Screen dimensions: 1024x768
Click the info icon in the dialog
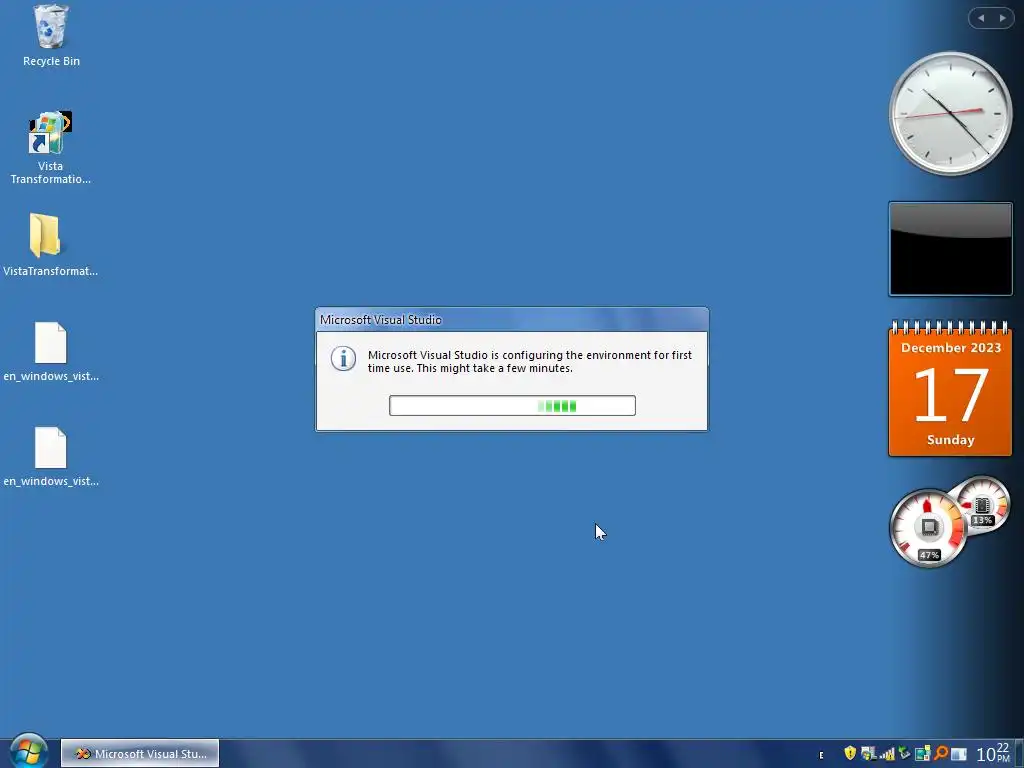(x=344, y=359)
